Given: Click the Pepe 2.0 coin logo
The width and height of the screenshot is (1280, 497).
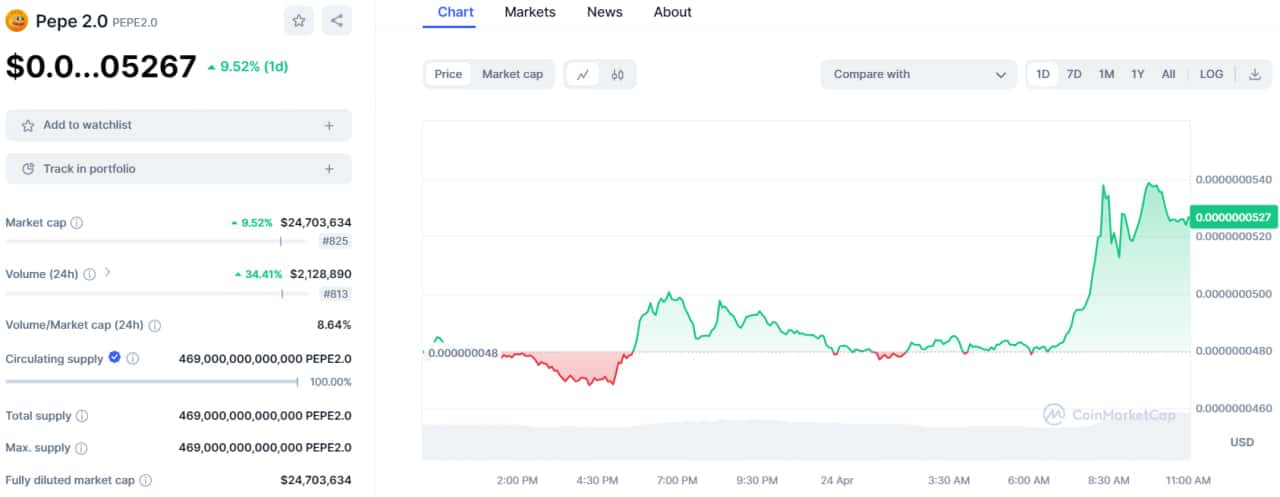Looking at the screenshot, I should click(16, 20).
